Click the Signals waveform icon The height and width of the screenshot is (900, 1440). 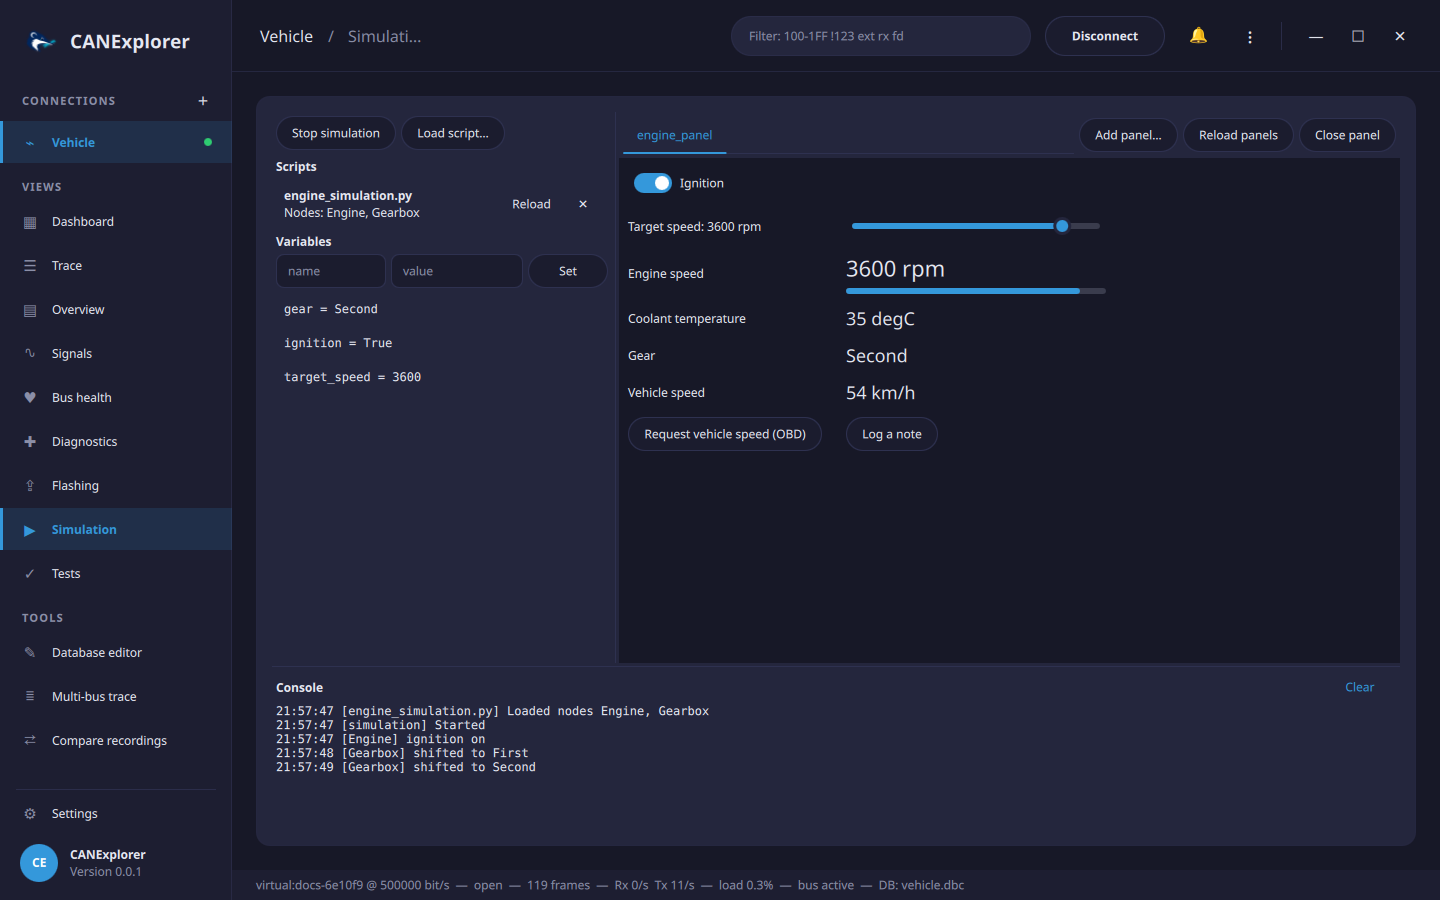point(30,354)
